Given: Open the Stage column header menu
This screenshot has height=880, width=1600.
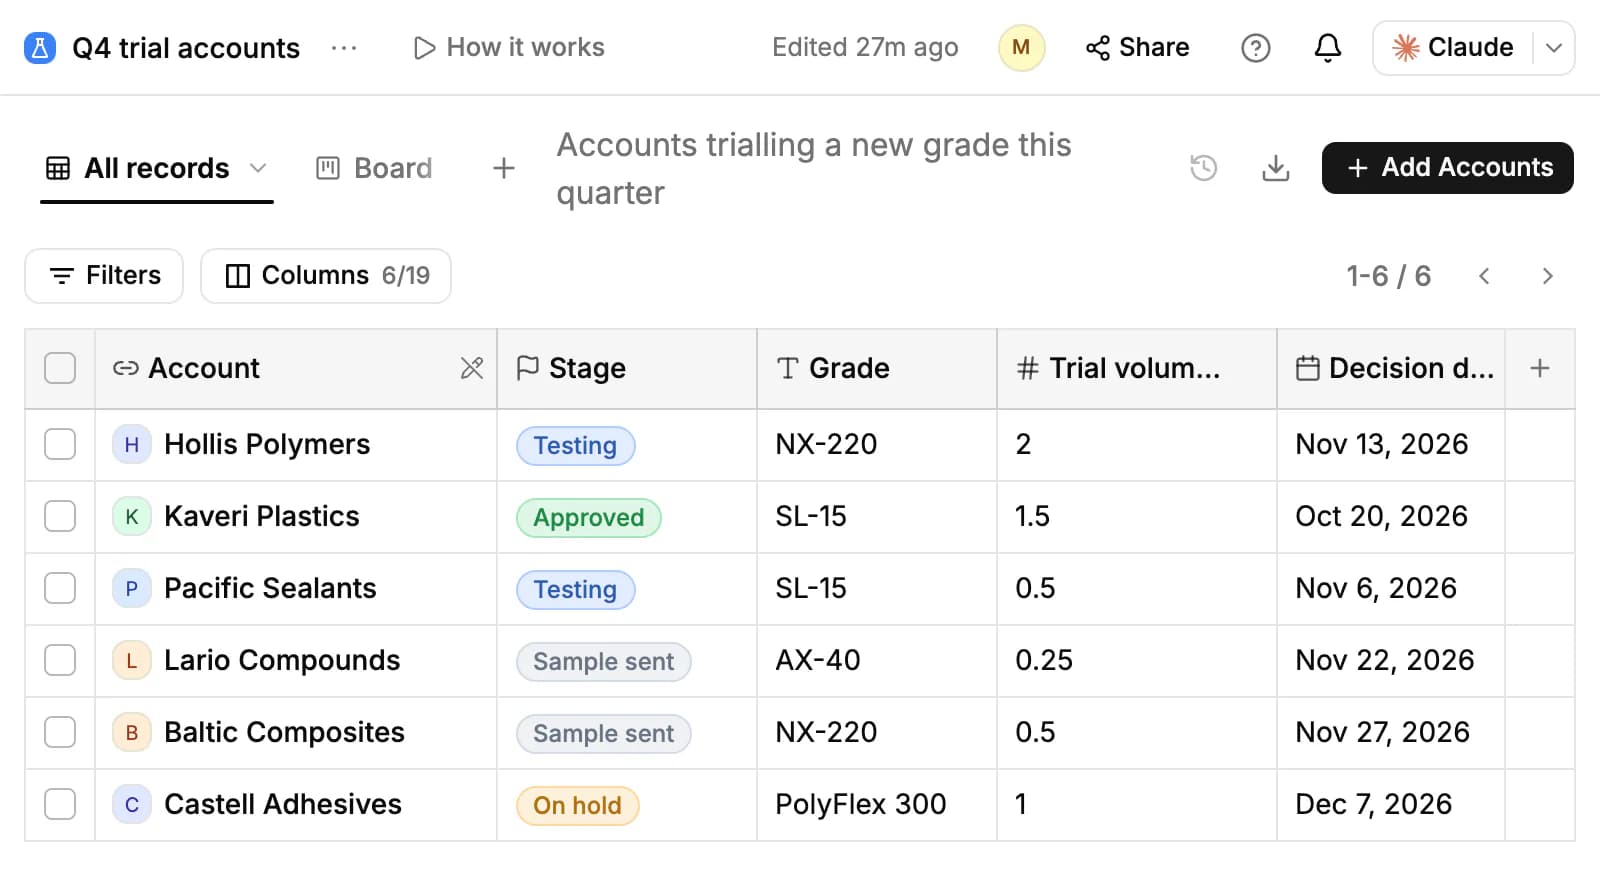Looking at the screenshot, I should (627, 368).
